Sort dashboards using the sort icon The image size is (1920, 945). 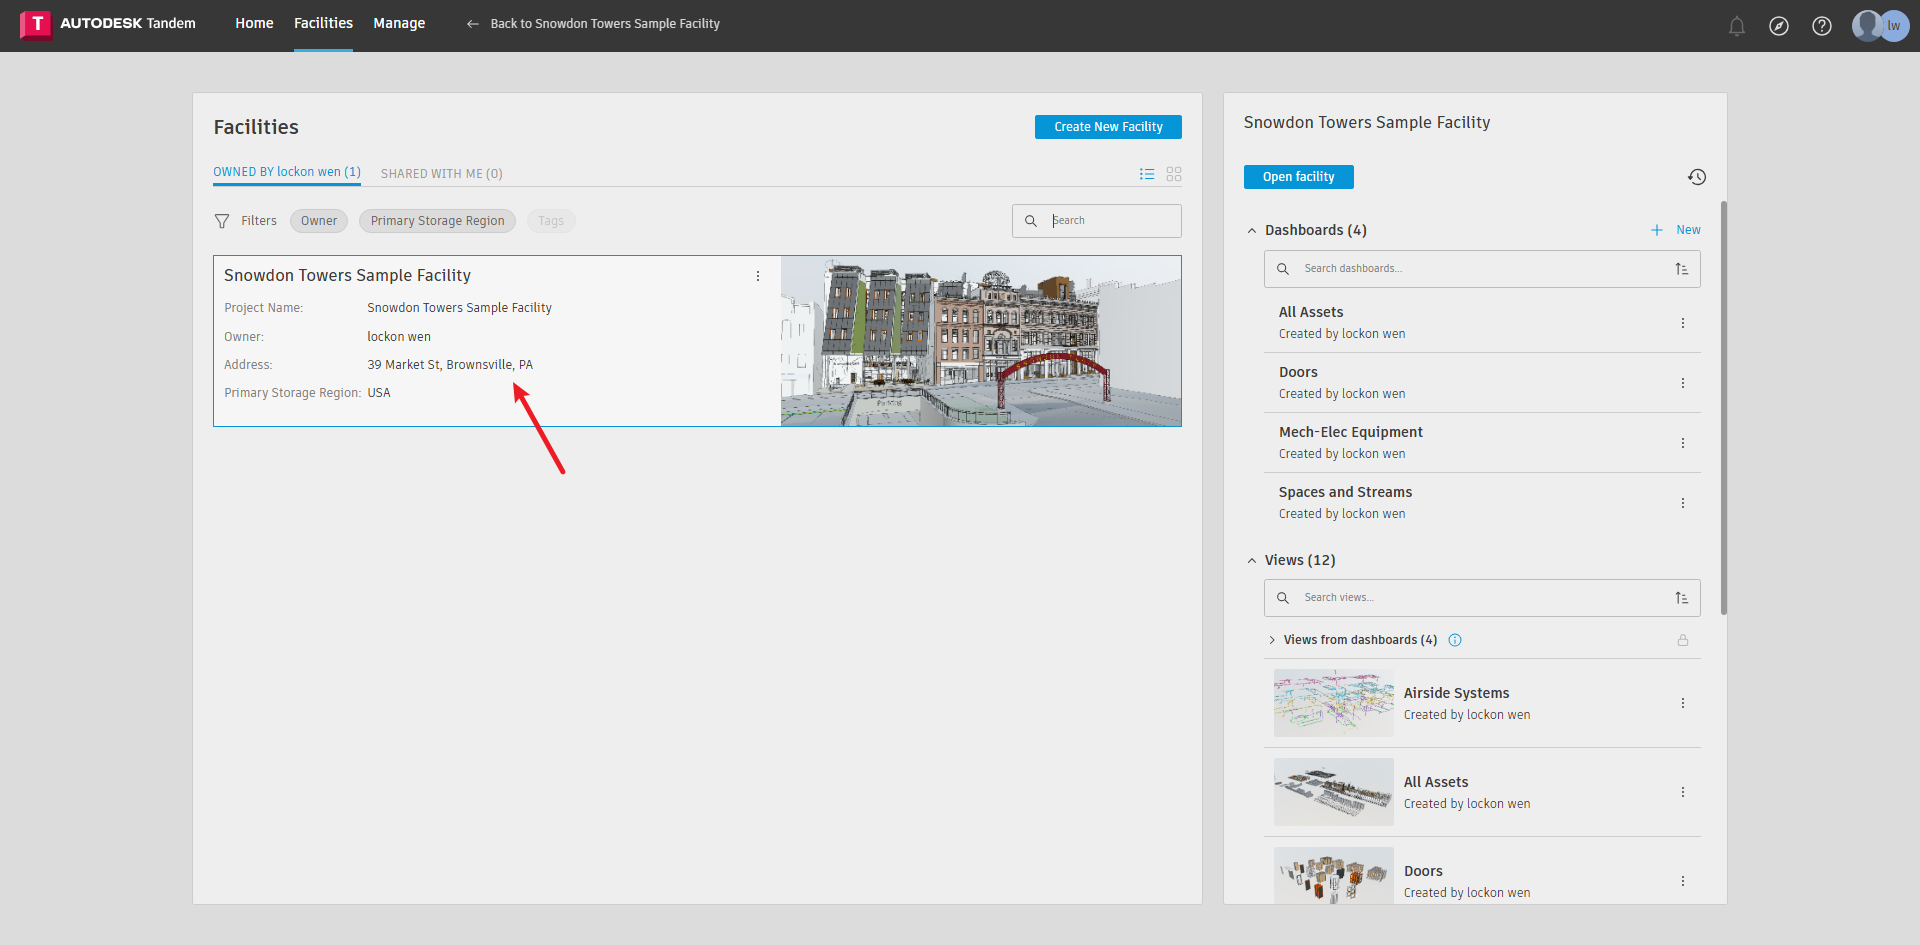tap(1682, 269)
